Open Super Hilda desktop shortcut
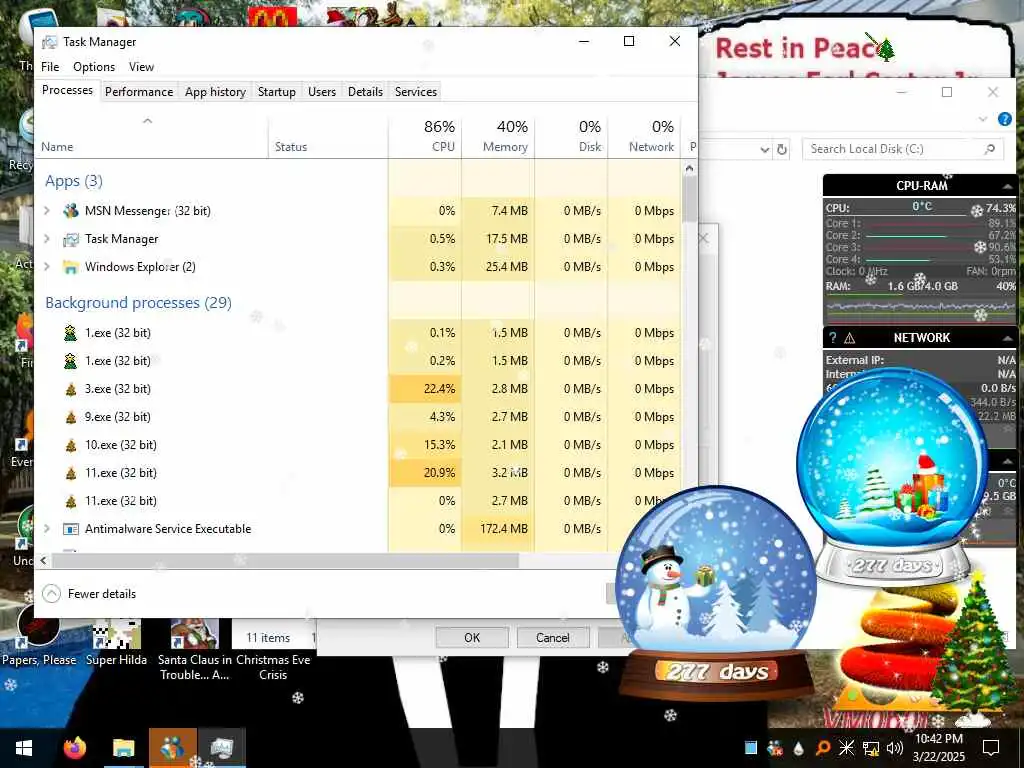Viewport: 1024px width, 768px height. click(116, 643)
